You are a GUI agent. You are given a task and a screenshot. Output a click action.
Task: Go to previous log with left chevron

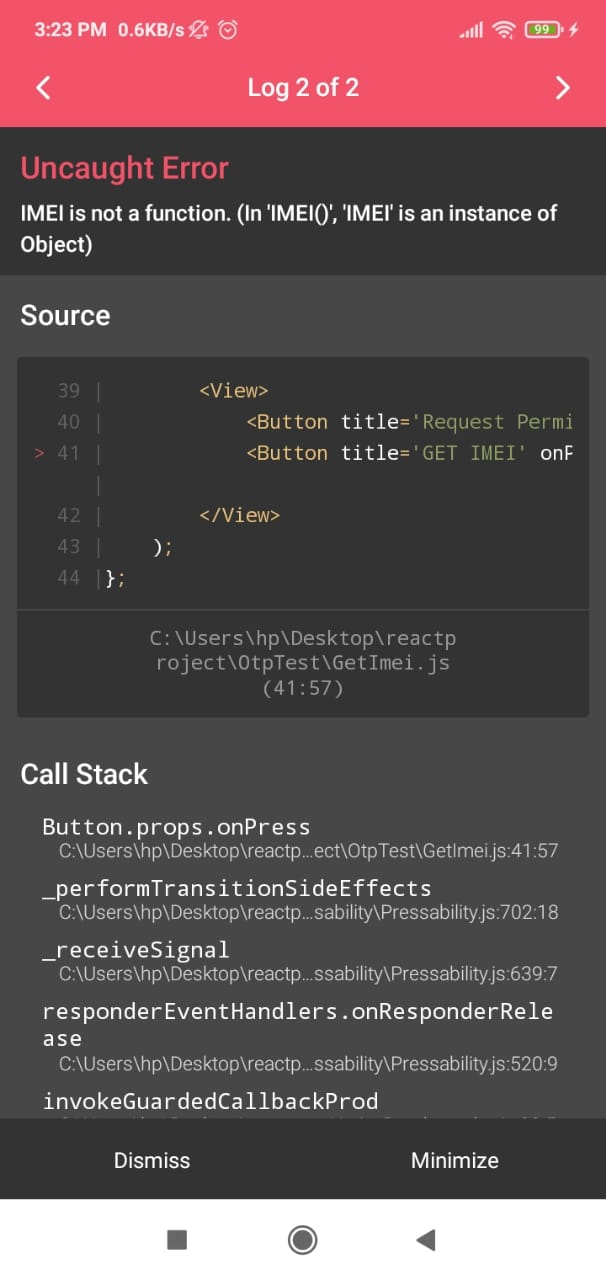[43, 88]
